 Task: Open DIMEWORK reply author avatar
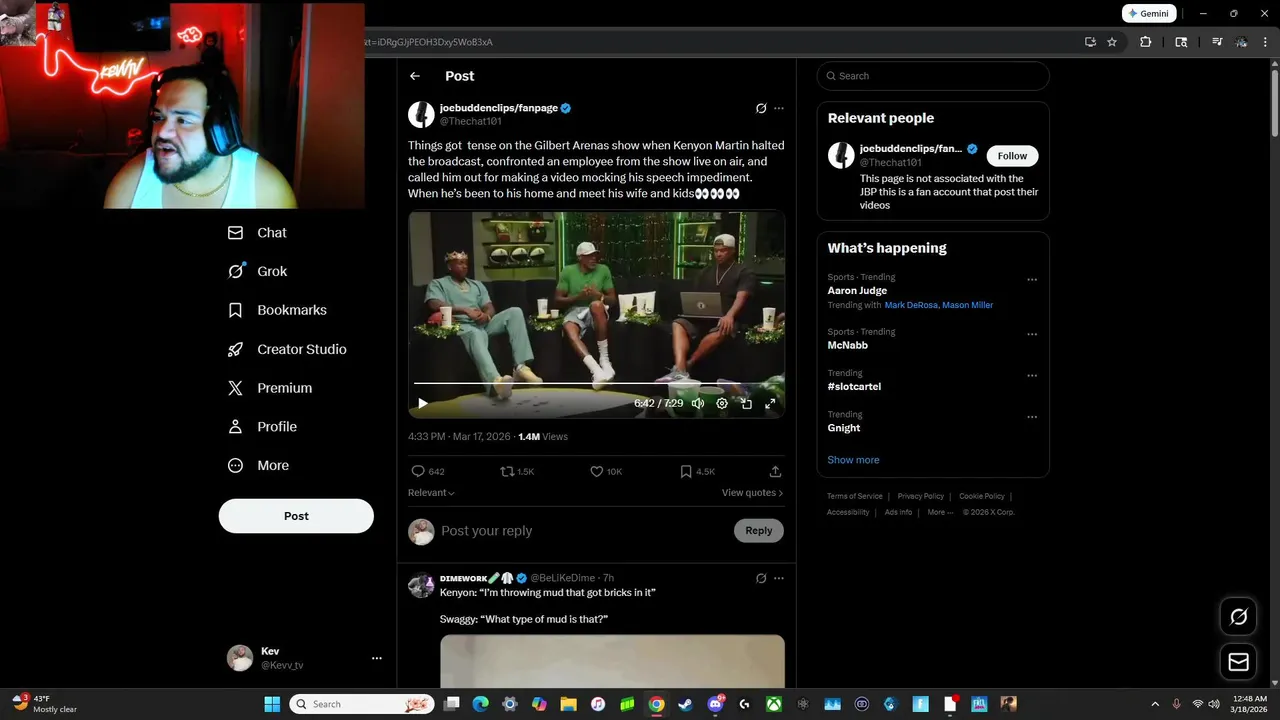click(421, 585)
